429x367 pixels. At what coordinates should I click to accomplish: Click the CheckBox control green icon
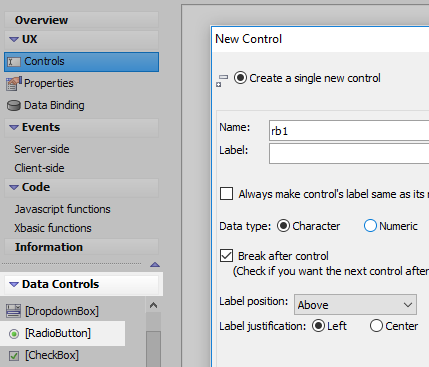click(x=14, y=356)
